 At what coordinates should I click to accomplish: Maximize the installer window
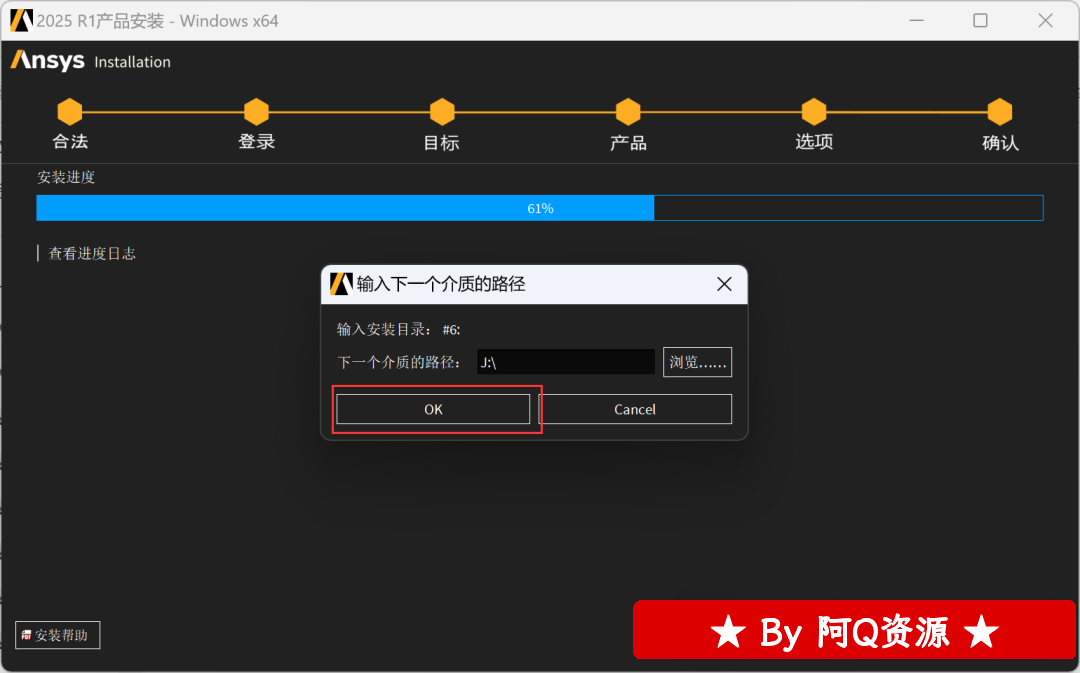(980, 21)
